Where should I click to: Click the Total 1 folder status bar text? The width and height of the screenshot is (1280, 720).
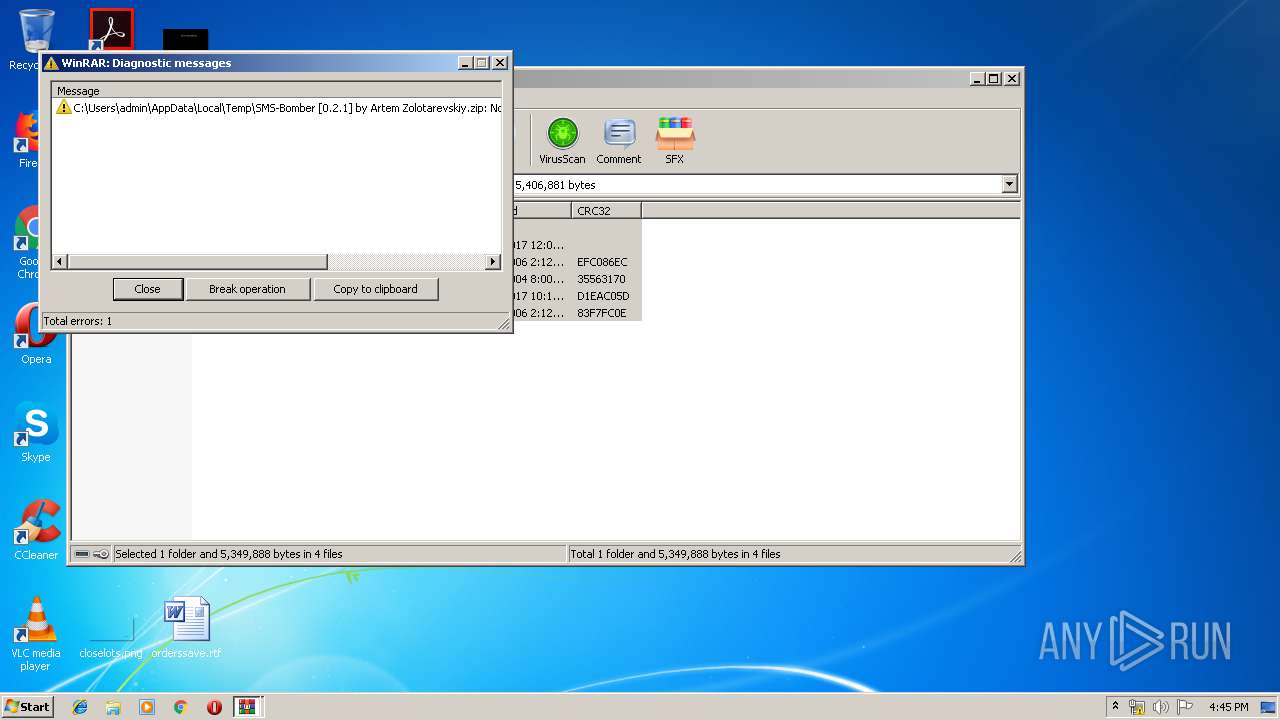pyautogui.click(x=675, y=554)
